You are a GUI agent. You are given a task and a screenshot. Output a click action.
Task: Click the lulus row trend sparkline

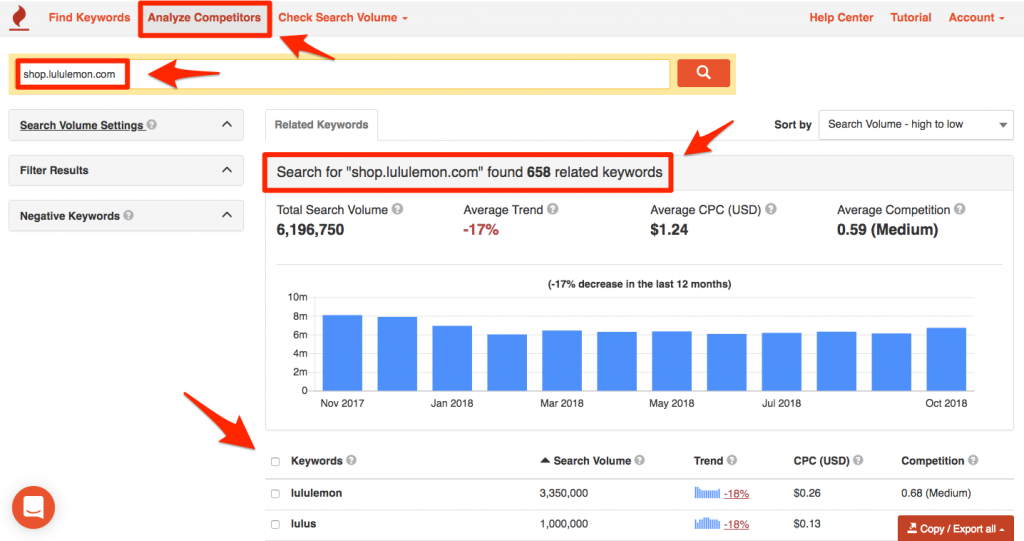click(707, 523)
